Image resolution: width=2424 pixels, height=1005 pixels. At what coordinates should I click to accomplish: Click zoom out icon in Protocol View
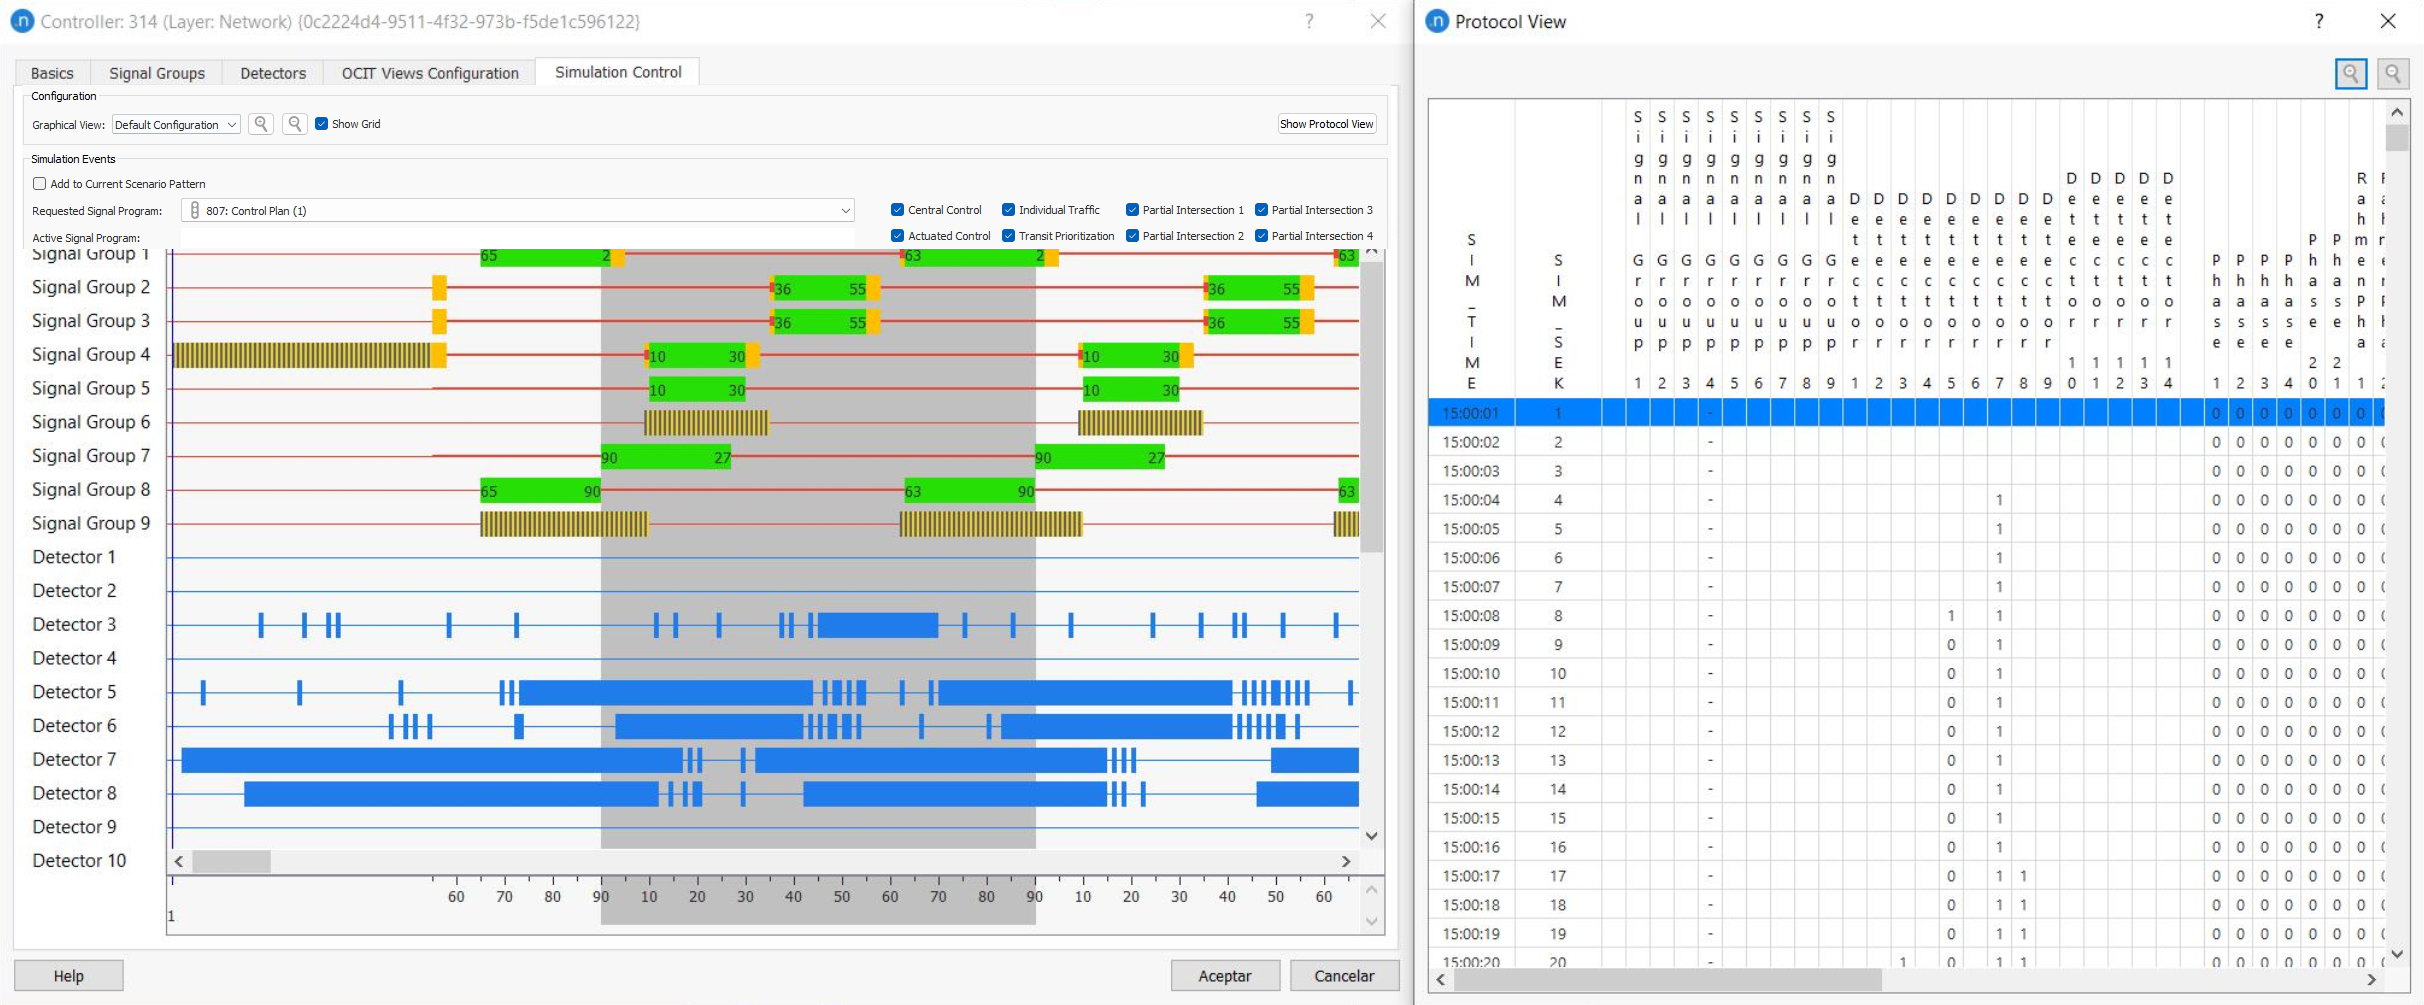2392,73
